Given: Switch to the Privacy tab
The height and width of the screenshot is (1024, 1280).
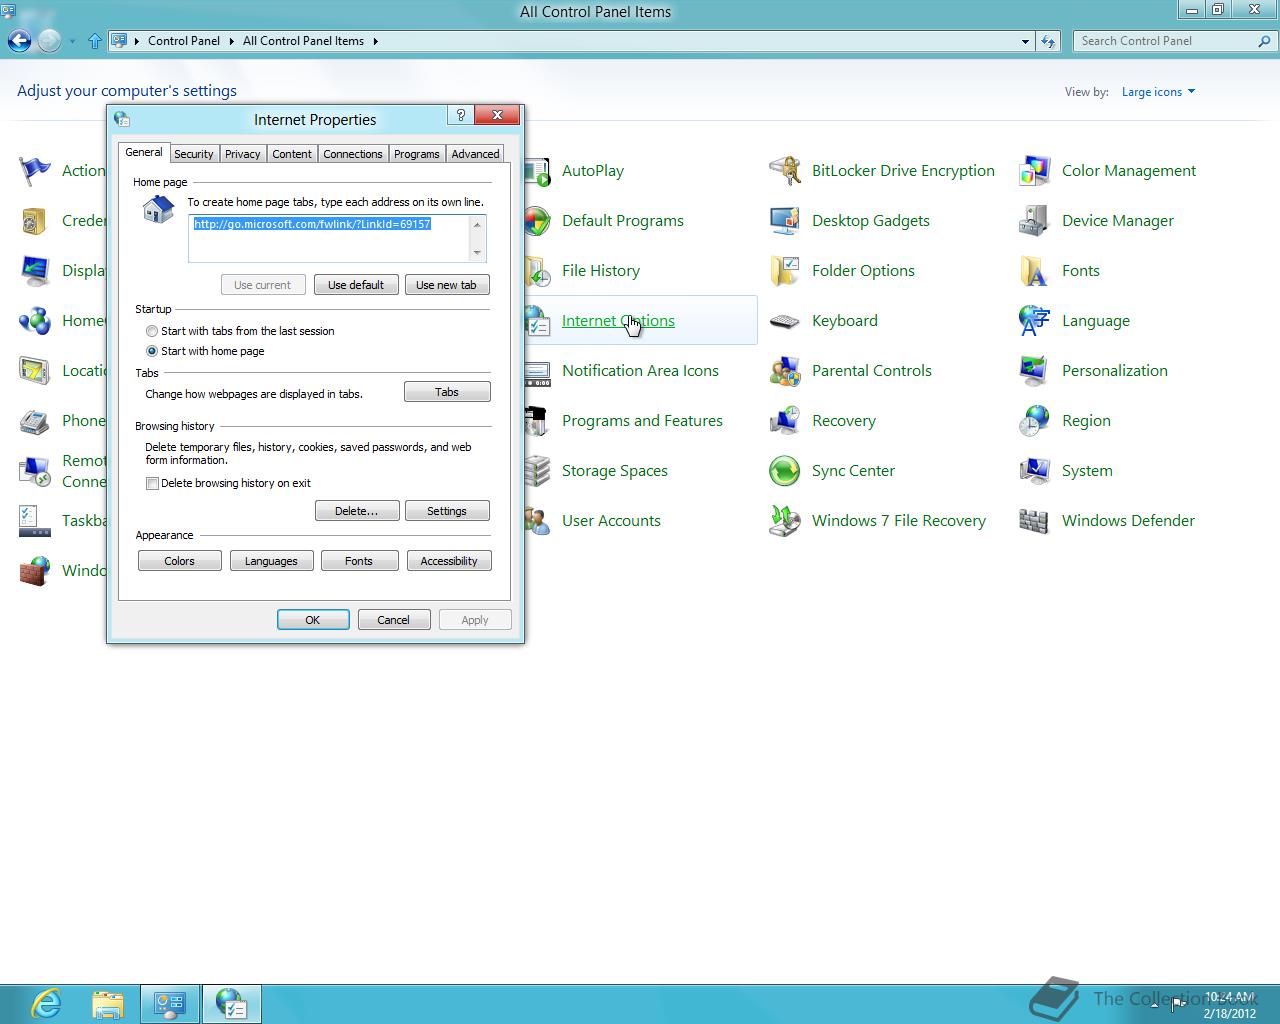Looking at the screenshot, I should 242,154.
